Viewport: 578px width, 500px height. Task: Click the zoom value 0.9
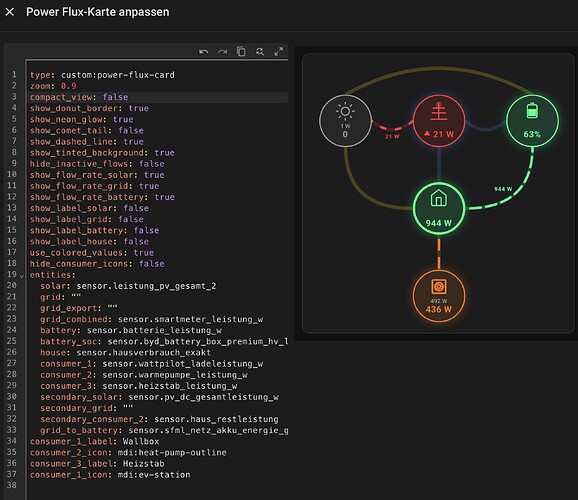pyautogui.click(x=69, y=86)
